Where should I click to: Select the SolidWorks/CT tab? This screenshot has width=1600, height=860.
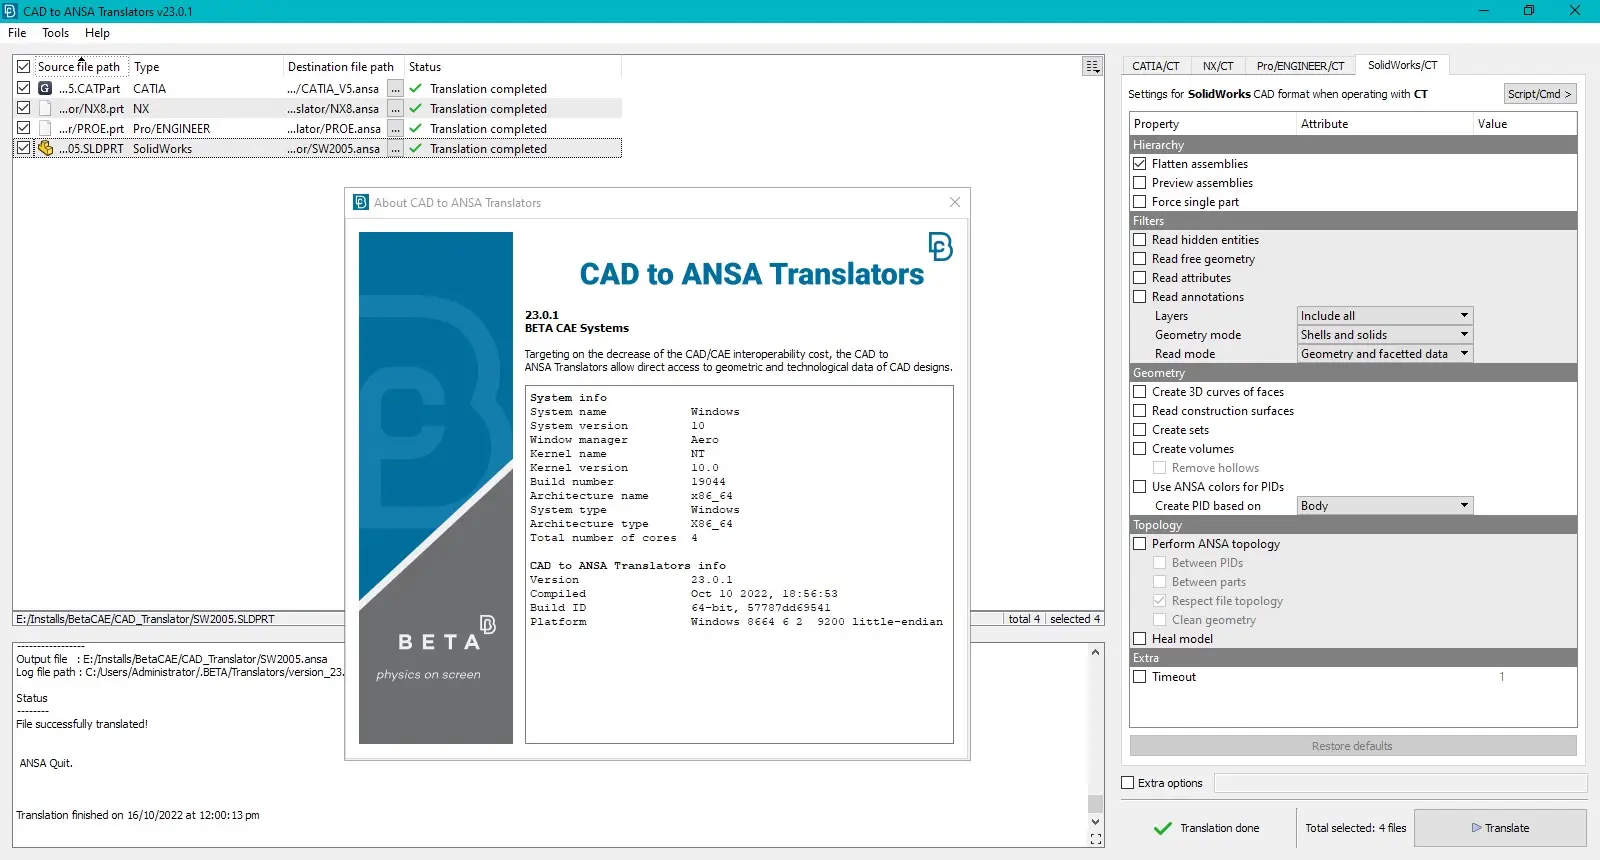click(1402, 65)
